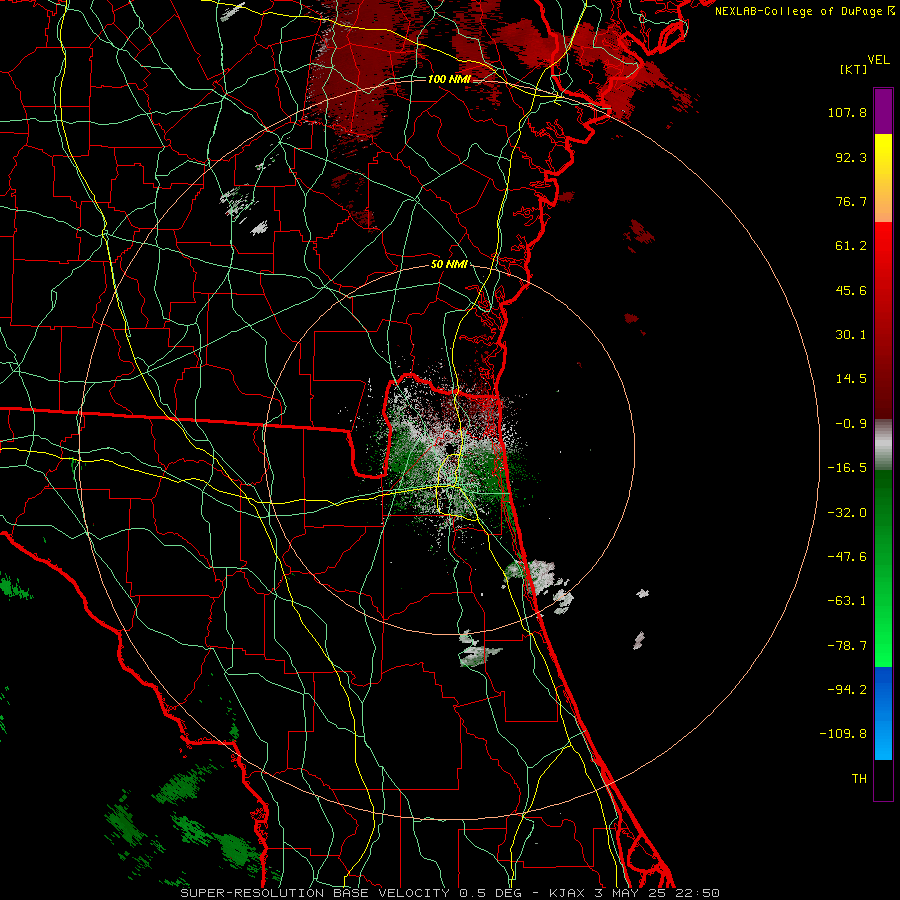The height and width of the screenshot is (900, 900).
Task: Click the VEL legend title
Action: pos(878,60)
